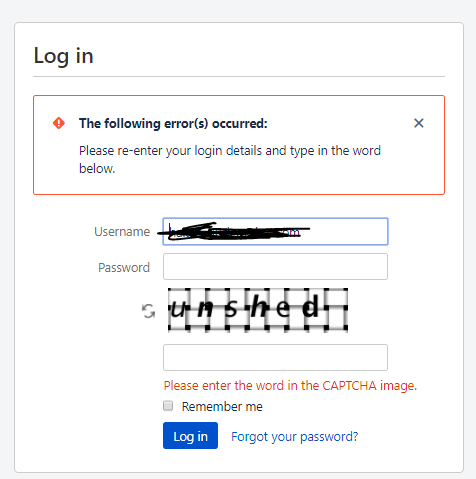Click the Remember me label text
This screenshot has width=476, height=479.
(x=222, y=406)
